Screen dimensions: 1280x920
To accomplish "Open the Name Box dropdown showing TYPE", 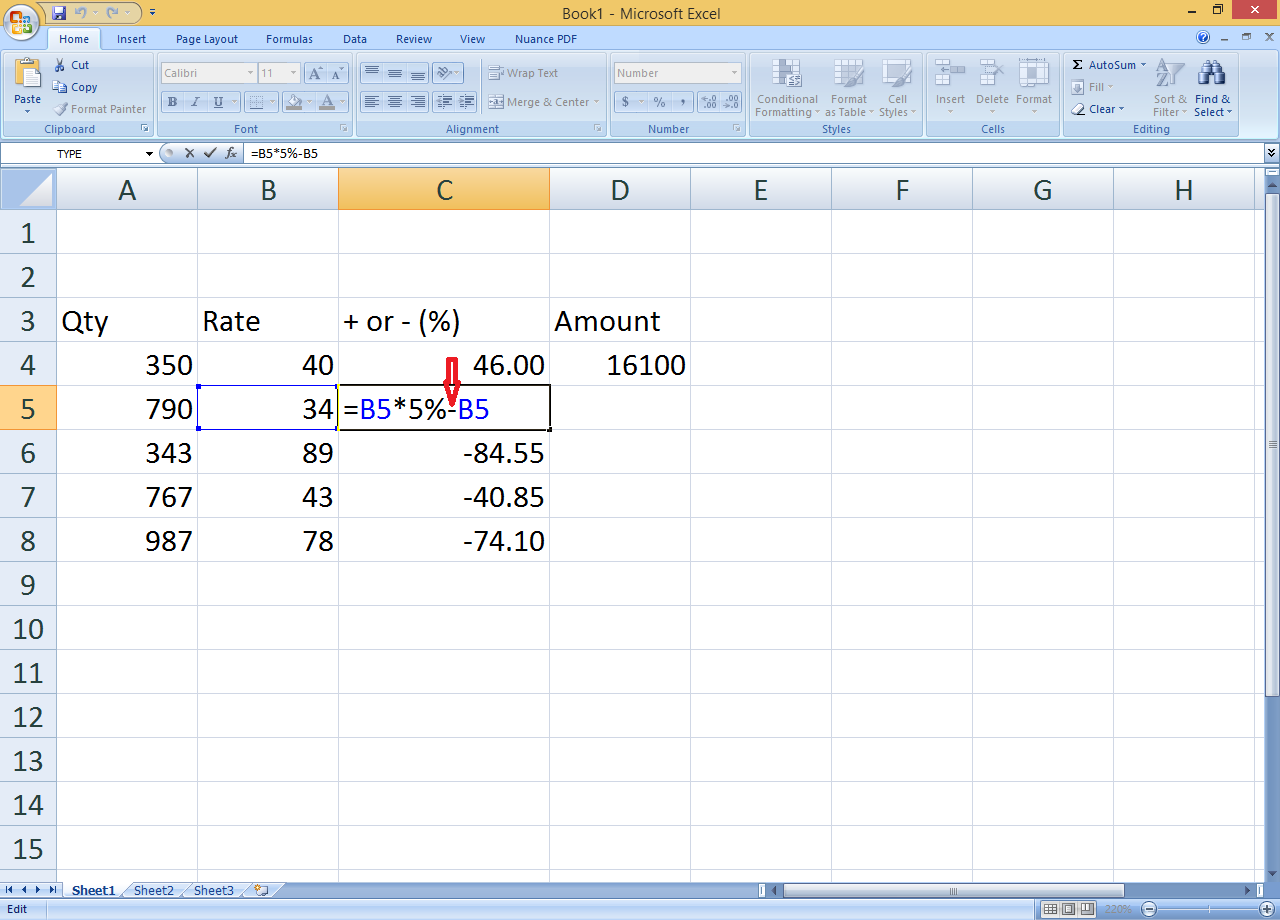I will [x=150, y=153].
